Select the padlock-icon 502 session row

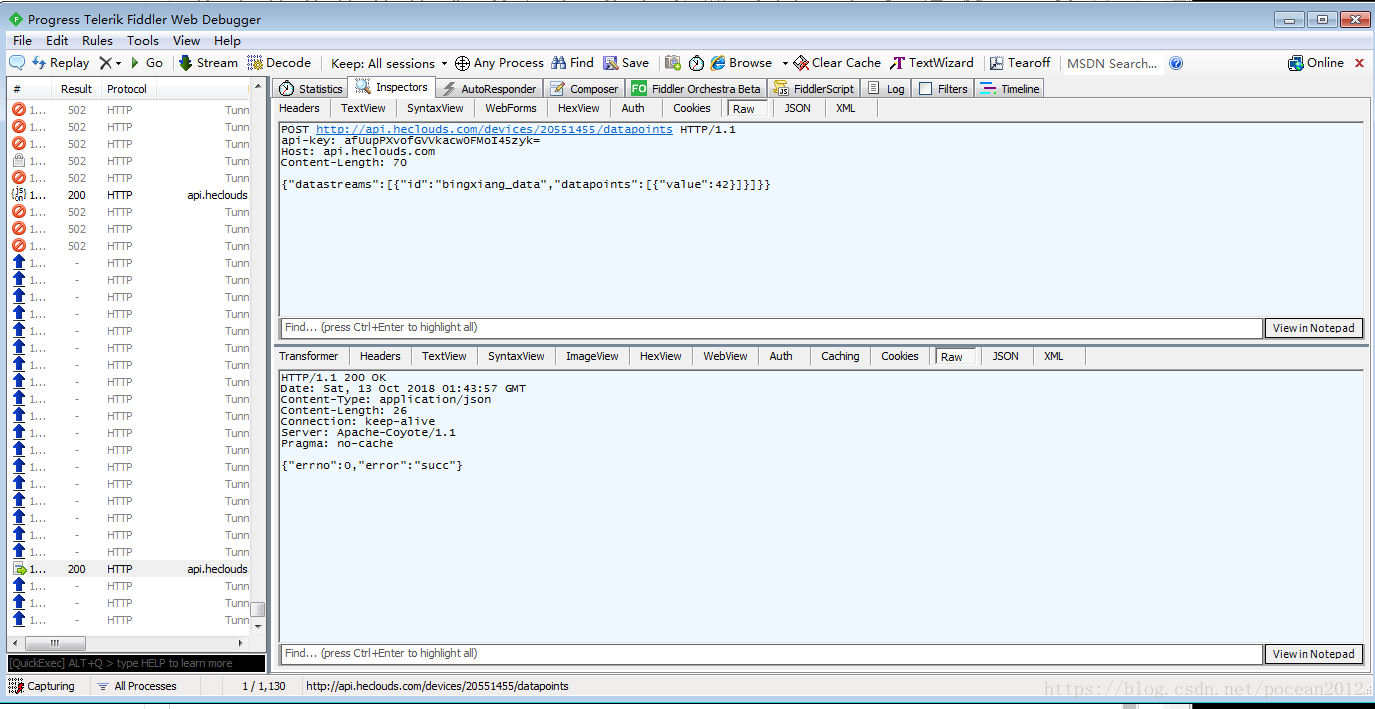[x=129, y=161]
